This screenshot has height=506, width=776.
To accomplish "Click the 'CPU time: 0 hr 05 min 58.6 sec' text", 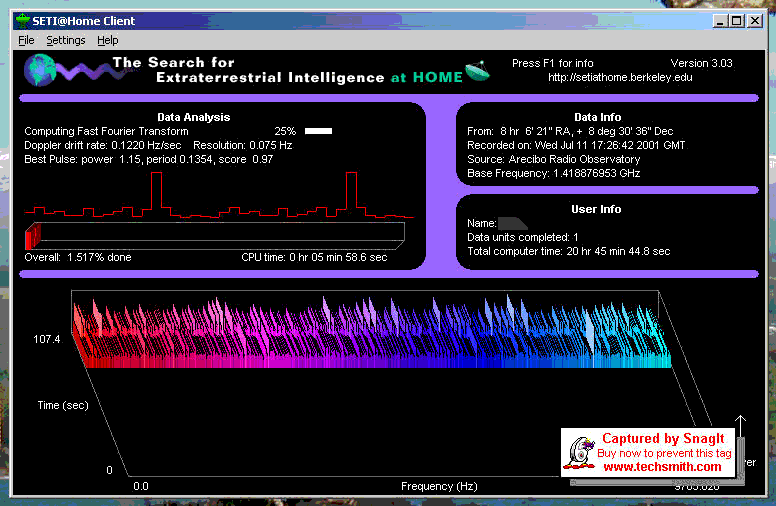I will tap(314, 257).
